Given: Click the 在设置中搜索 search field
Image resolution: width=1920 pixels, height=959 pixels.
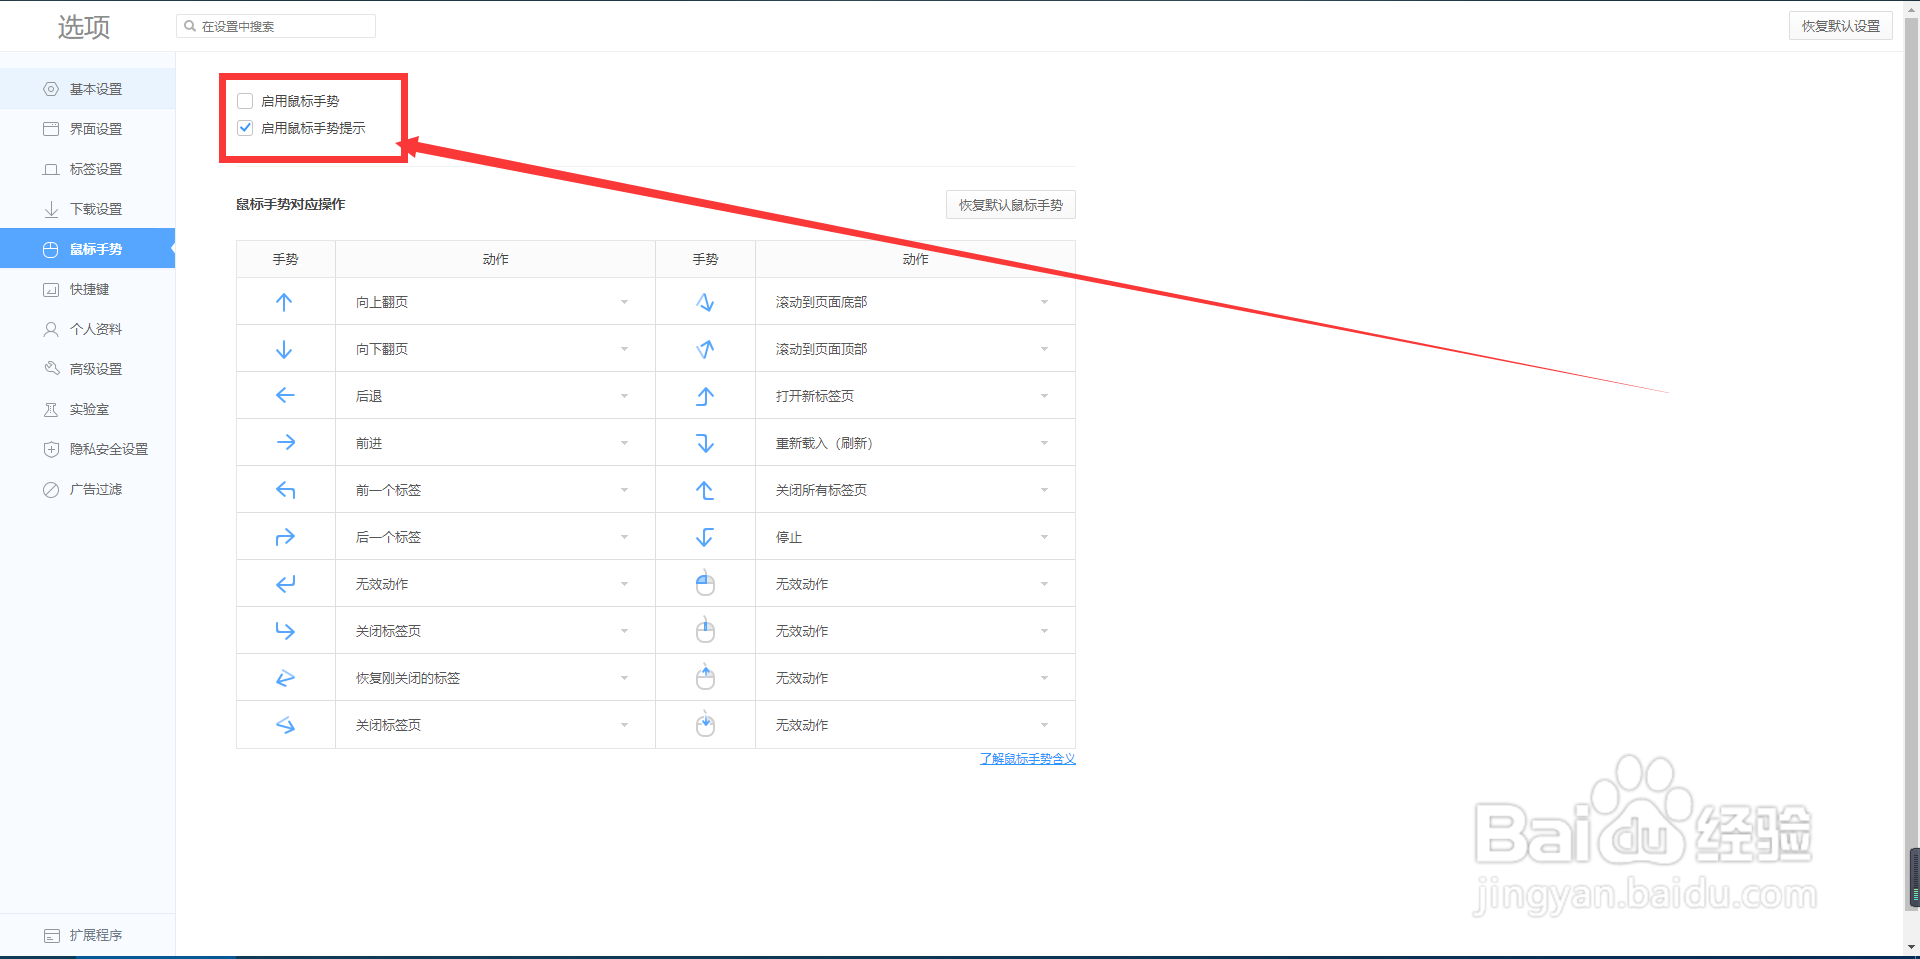Looking at the screenshot, I should pos(276,26).
